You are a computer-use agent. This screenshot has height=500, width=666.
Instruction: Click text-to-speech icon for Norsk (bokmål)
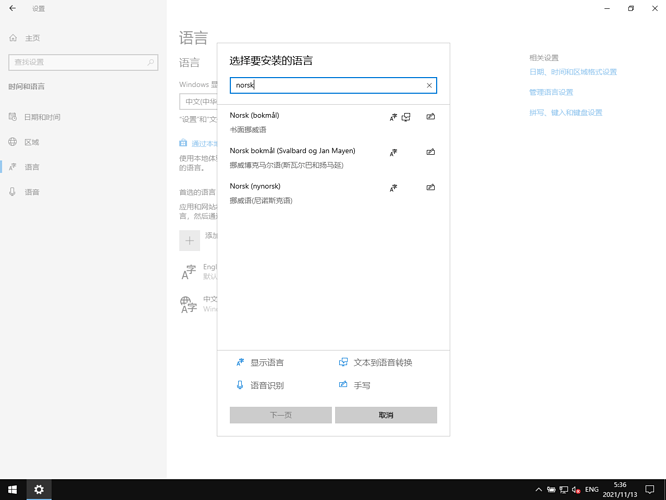click(x=406, y=117)
